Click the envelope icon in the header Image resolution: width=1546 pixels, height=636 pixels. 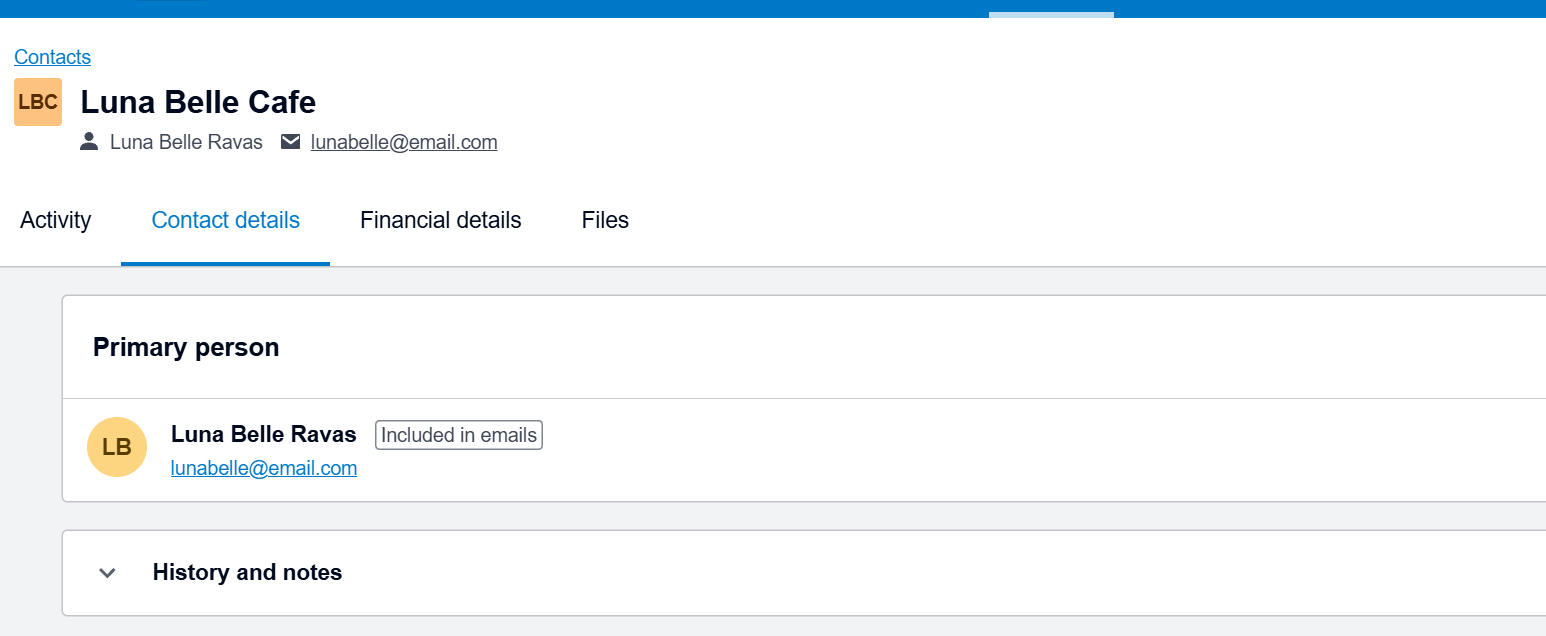point(291,142)
